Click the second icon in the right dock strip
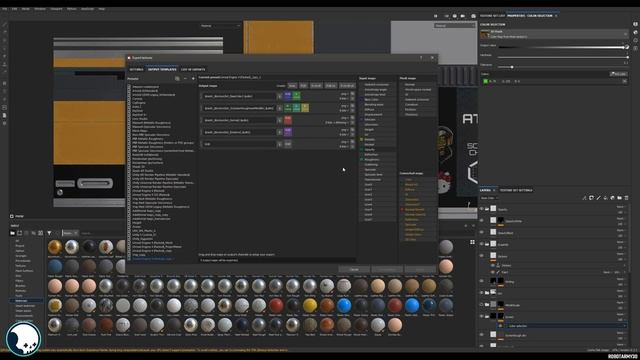 point(636,32)
